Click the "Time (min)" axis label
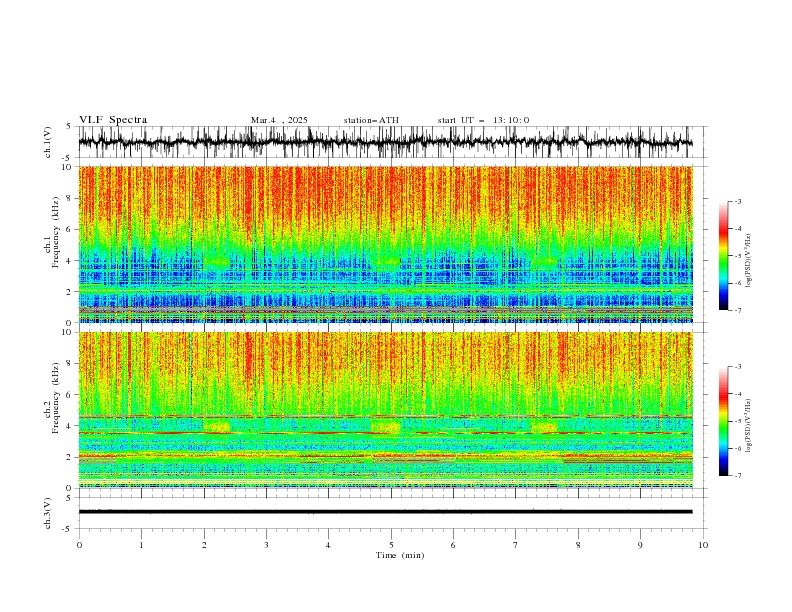 pyautogui.click(x=400, y=555)
